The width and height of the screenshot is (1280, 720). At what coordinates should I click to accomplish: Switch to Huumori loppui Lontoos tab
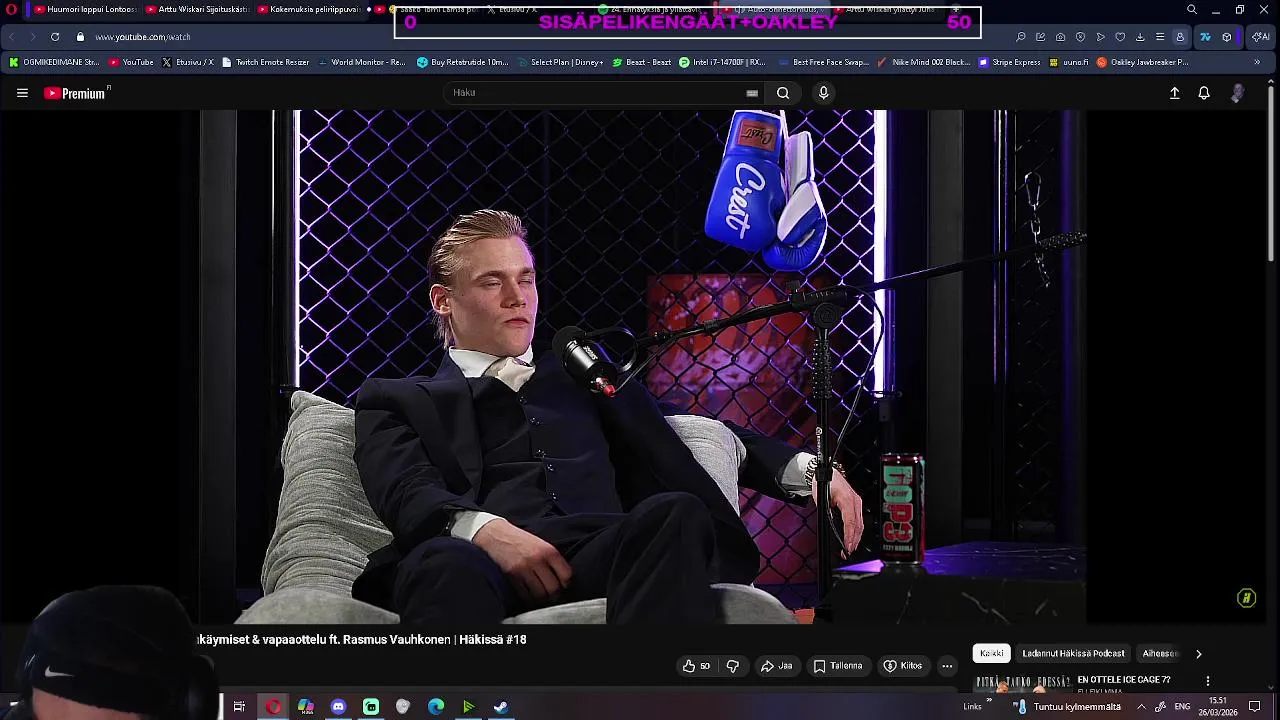point(85,10)
